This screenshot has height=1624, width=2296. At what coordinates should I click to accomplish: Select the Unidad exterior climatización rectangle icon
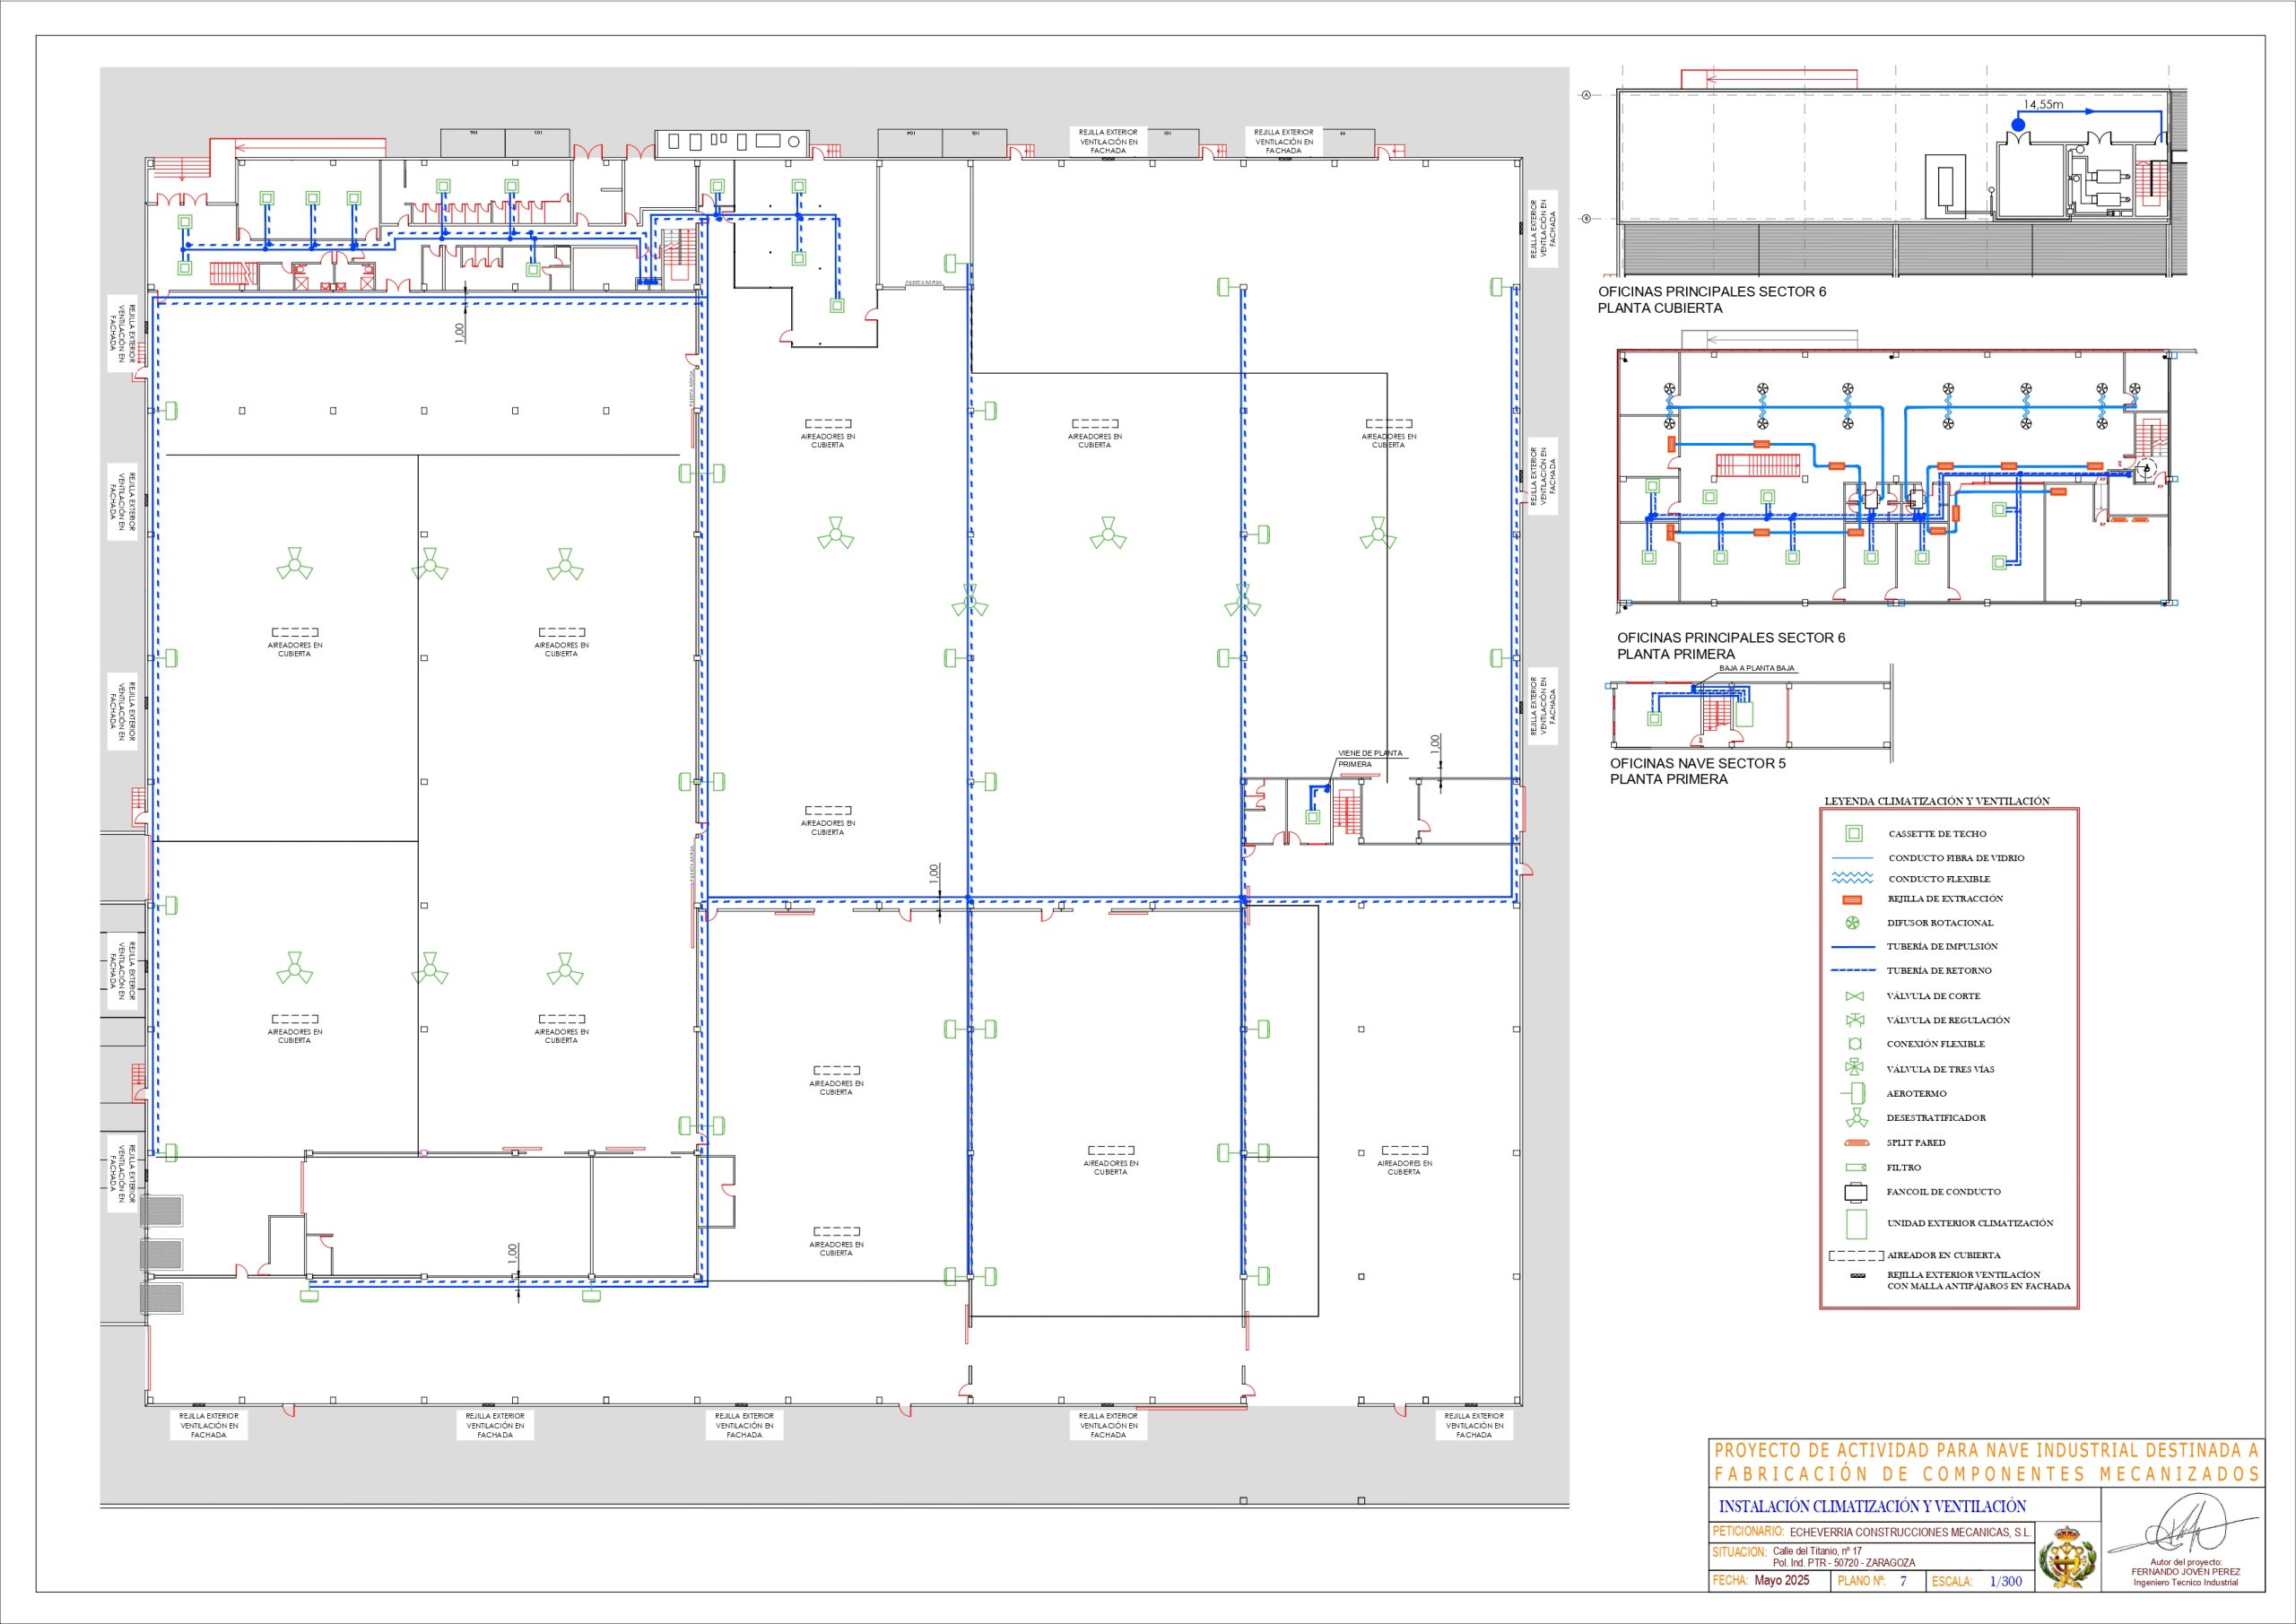[1856, 1224]
